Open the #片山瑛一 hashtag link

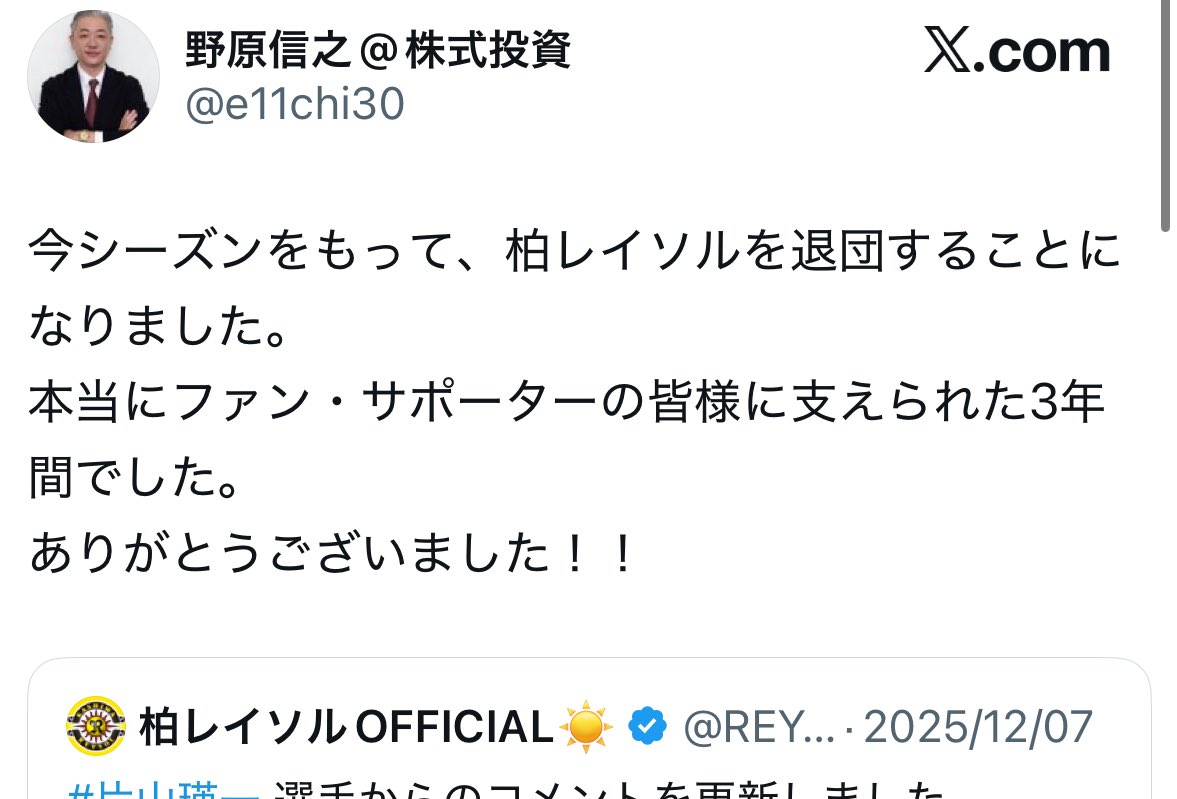164,790
